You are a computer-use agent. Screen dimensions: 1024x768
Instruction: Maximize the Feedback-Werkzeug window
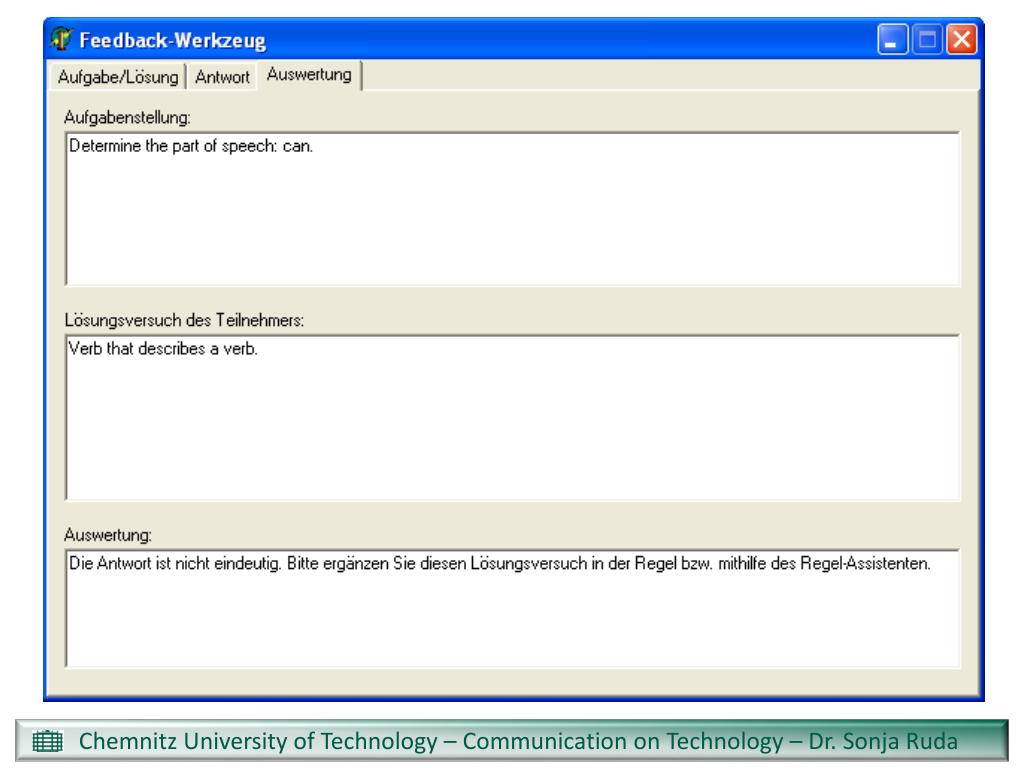tap(927, 39)
